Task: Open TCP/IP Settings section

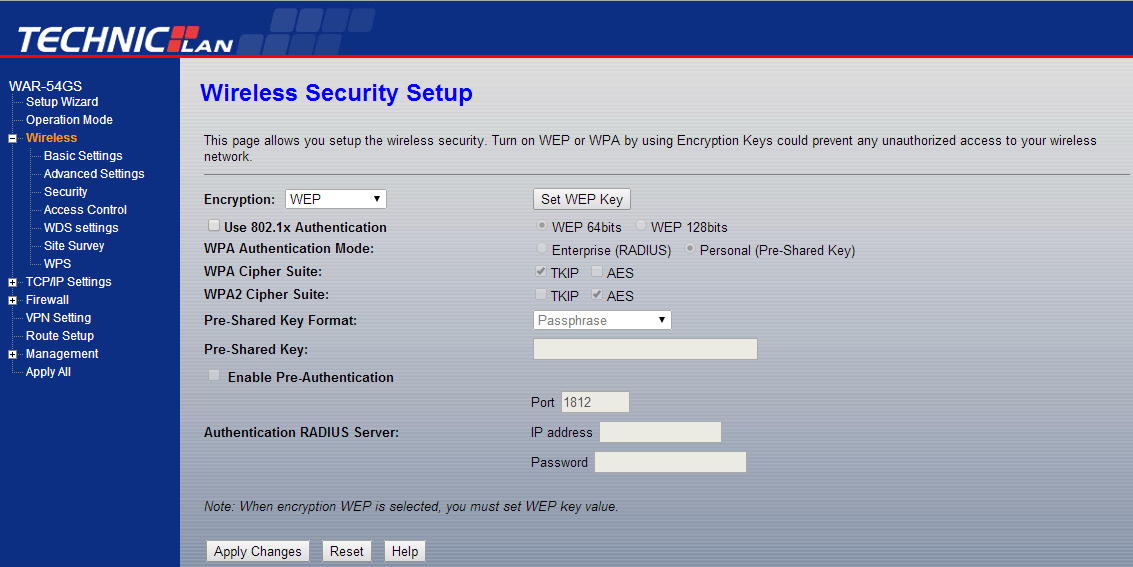Action: [69, 282]
